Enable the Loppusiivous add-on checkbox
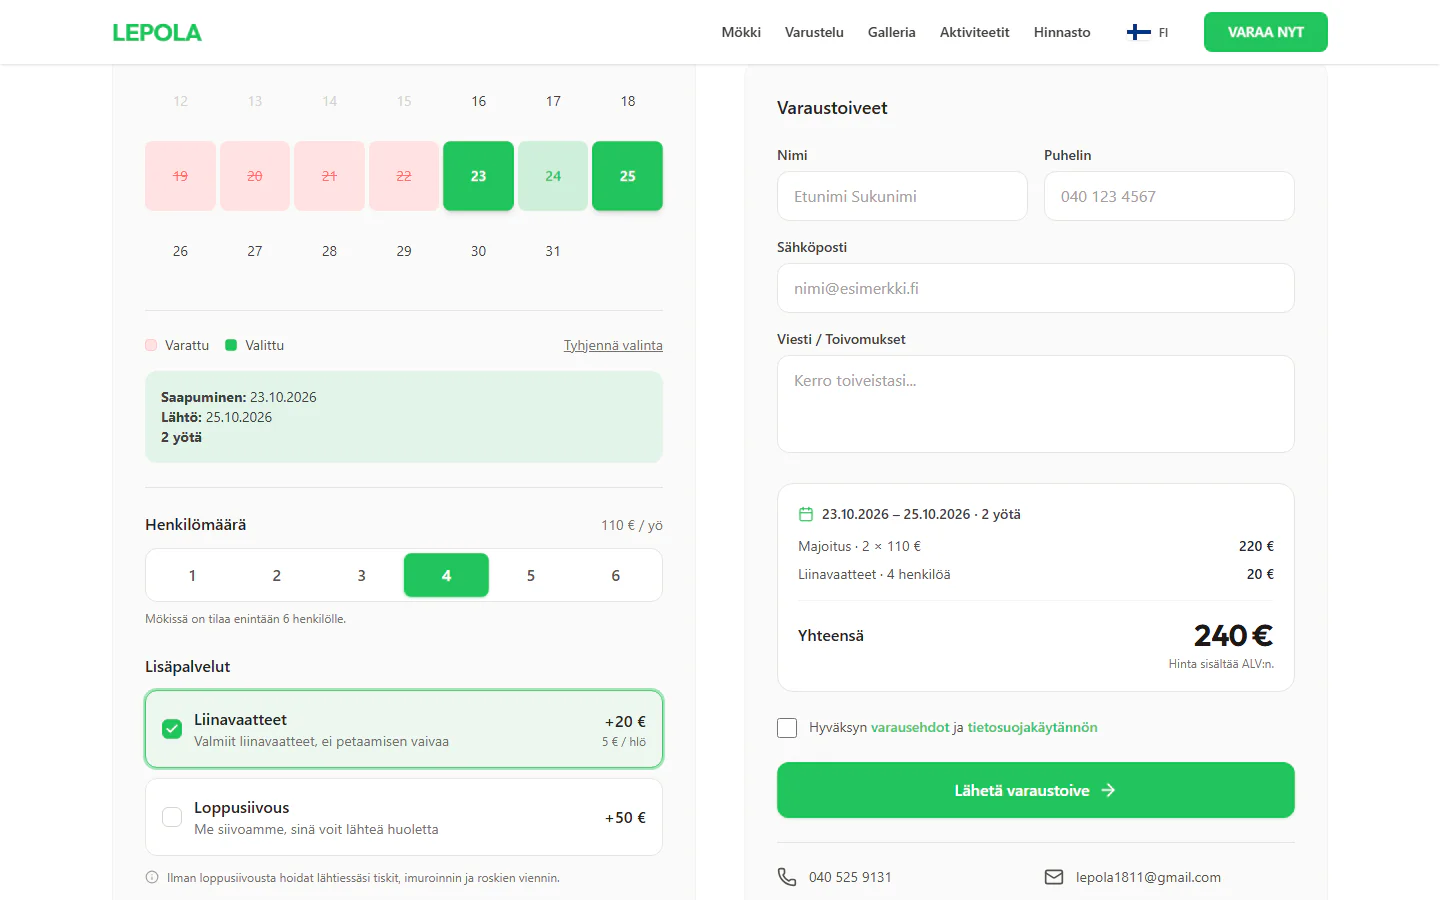Viewport: 1440px width, 900px height. [x=172, y=817]
